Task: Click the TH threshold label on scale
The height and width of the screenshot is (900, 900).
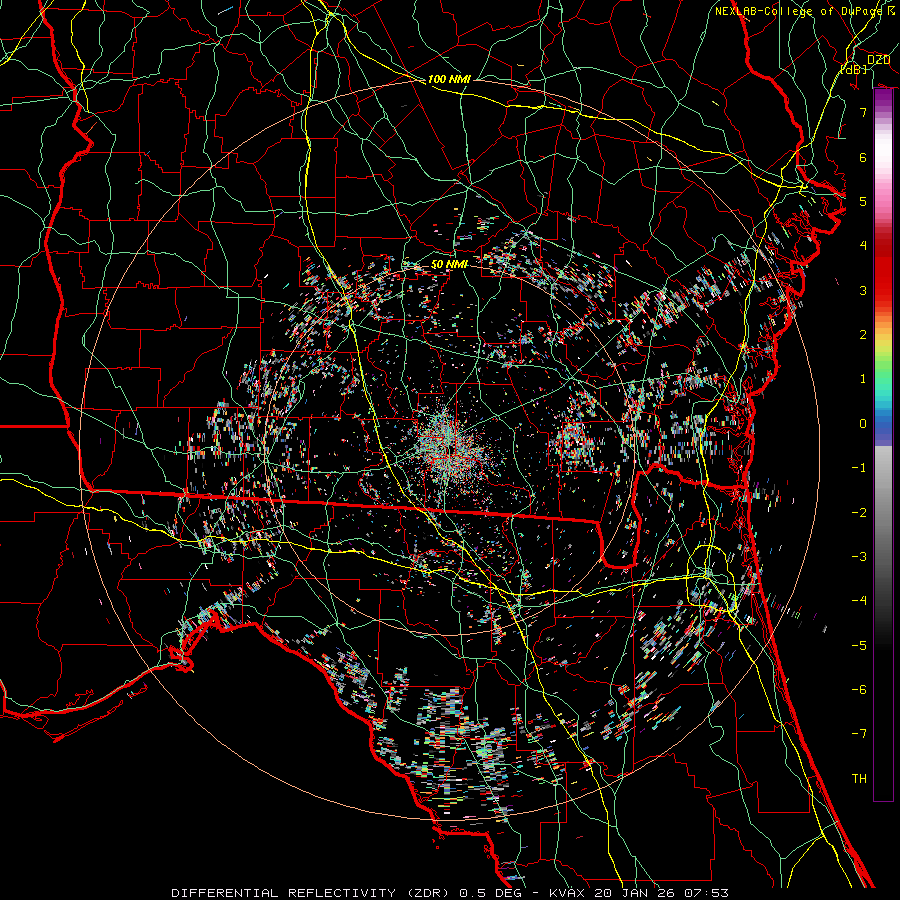Action: click(859, 779)
